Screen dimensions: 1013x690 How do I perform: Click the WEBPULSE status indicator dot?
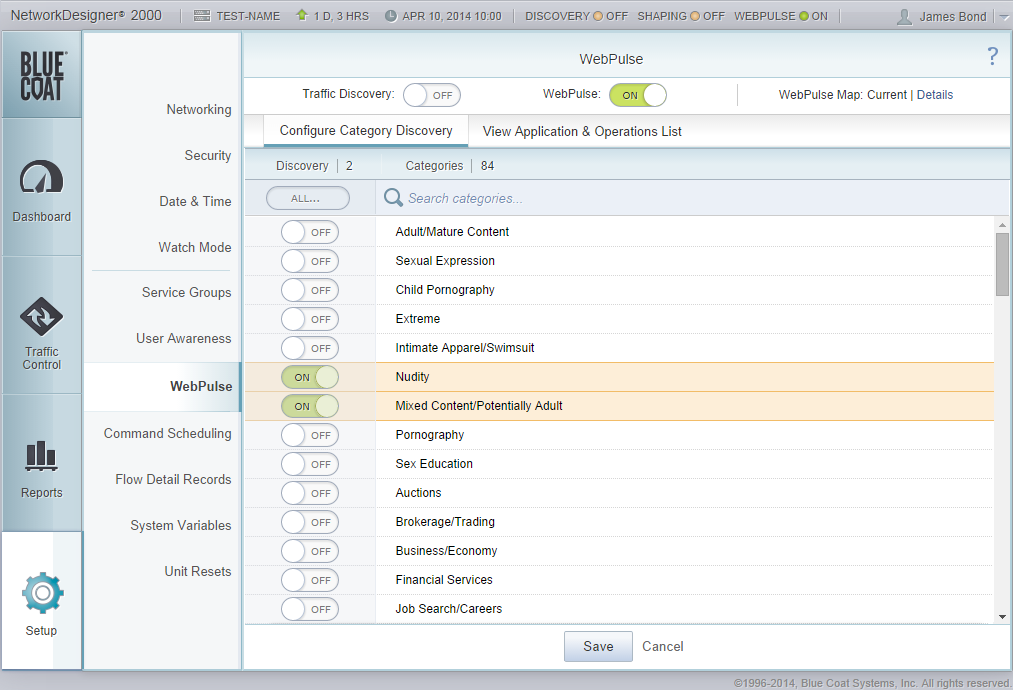[804, 16]
